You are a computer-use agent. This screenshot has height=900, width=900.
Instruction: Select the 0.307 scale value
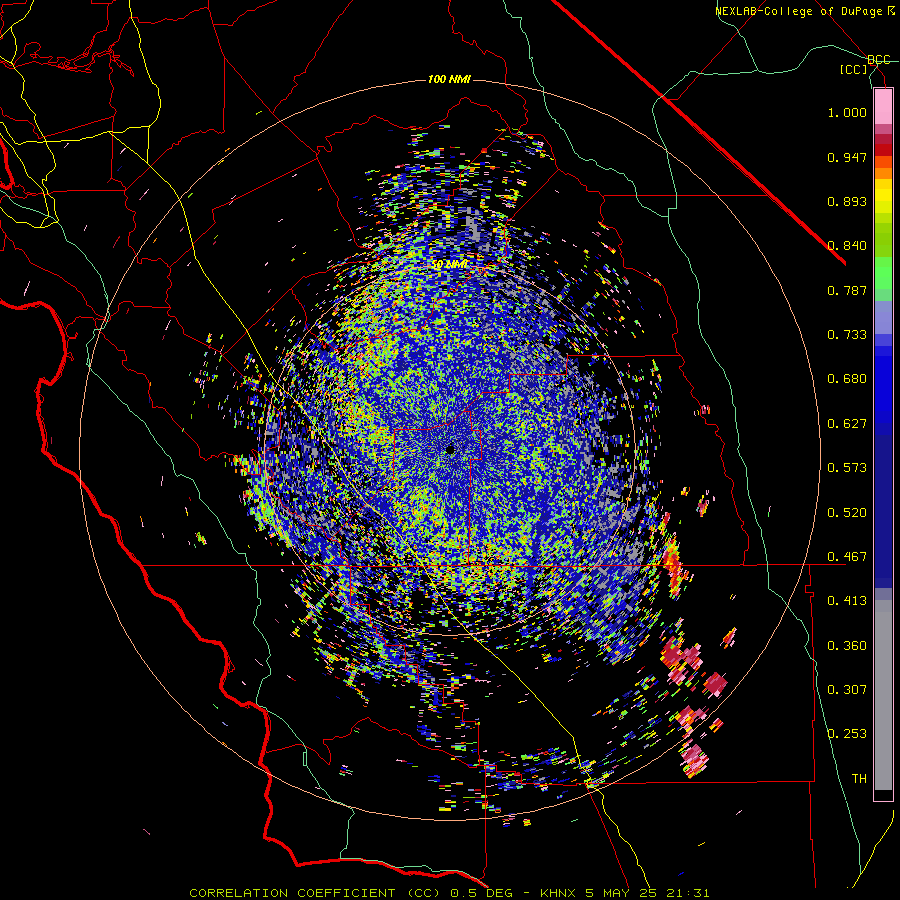tap(847, 690)
